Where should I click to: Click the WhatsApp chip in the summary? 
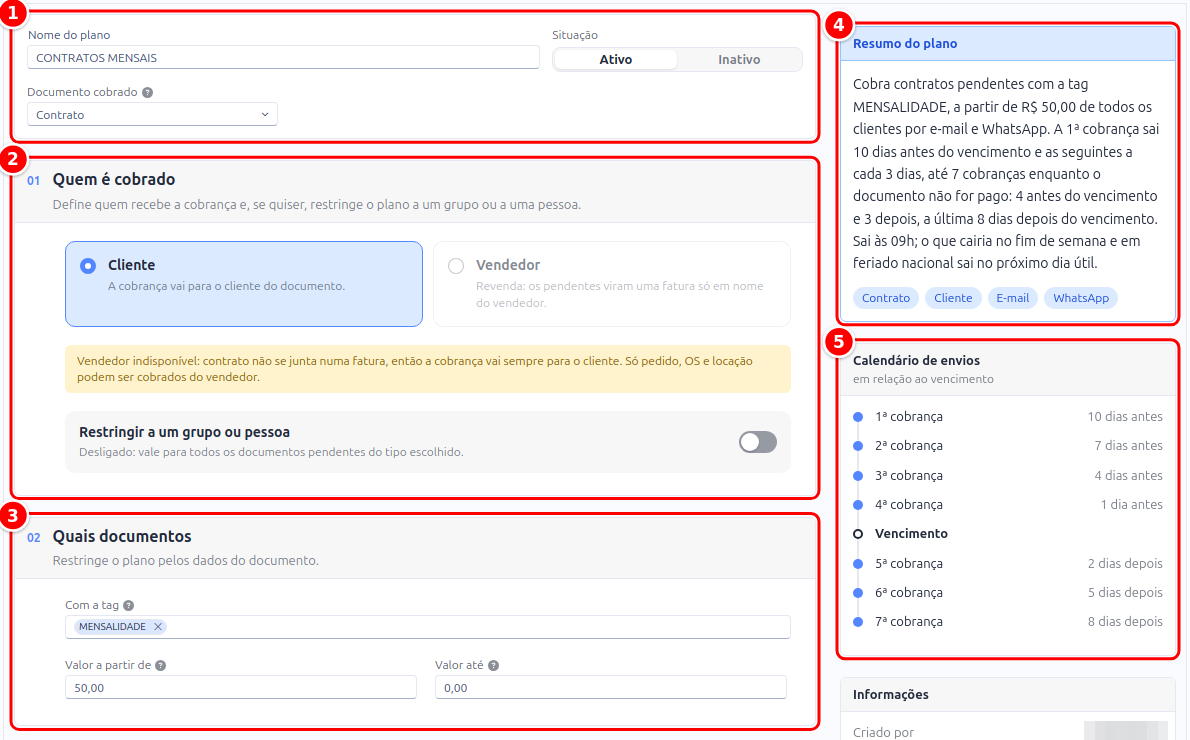(x=1081, y=298)
